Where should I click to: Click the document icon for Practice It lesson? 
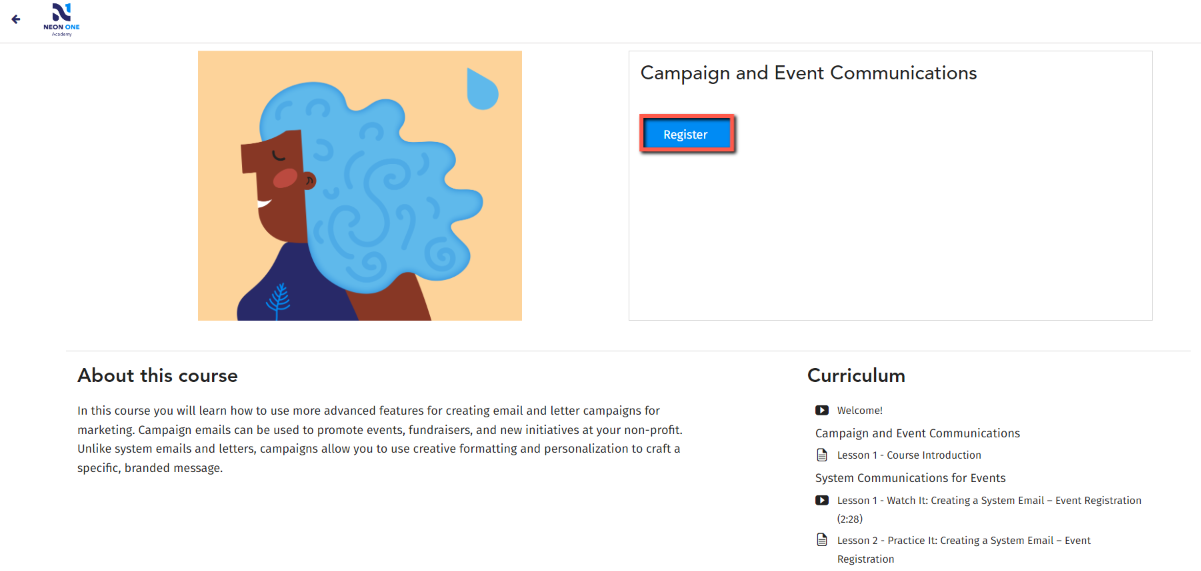pyautogui.click(x=822, y=540)
